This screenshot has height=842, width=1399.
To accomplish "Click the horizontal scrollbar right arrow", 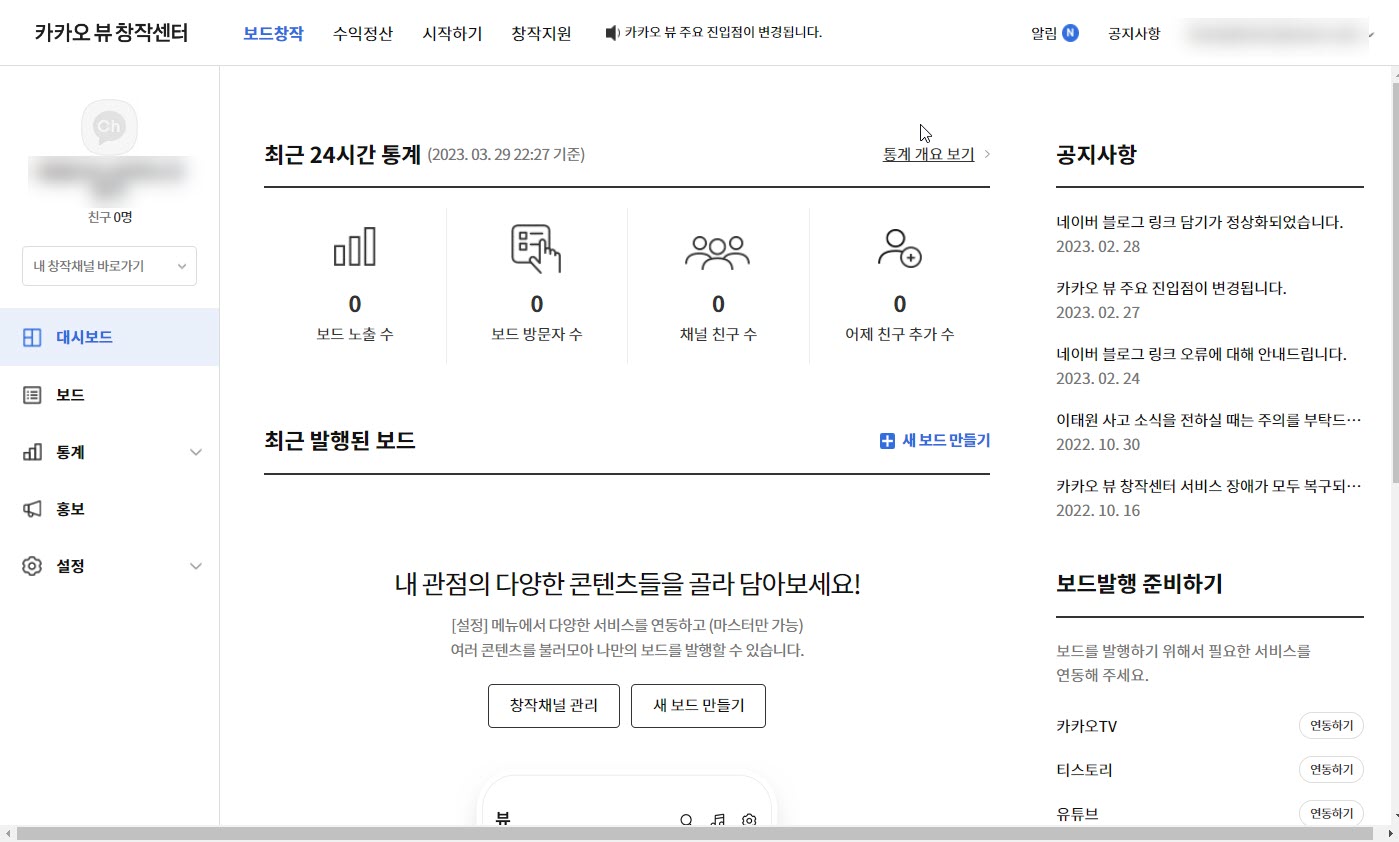I will point(1391,834).
